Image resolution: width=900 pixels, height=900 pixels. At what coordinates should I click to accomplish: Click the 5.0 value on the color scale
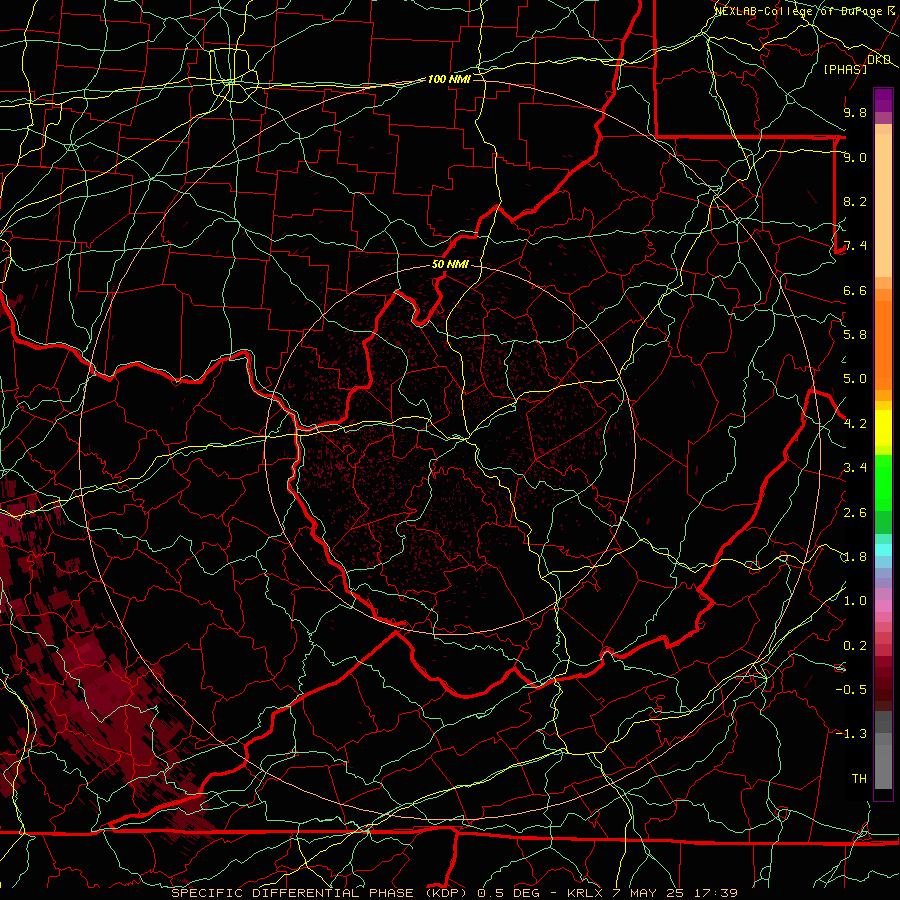point(855,379)
